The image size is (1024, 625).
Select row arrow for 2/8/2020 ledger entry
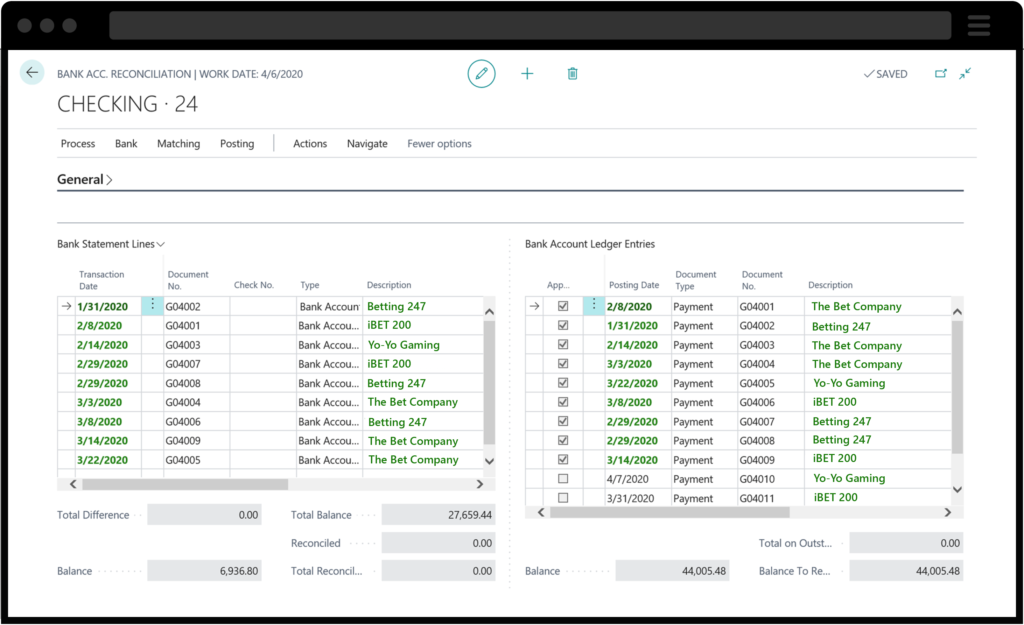coord(534,306)
